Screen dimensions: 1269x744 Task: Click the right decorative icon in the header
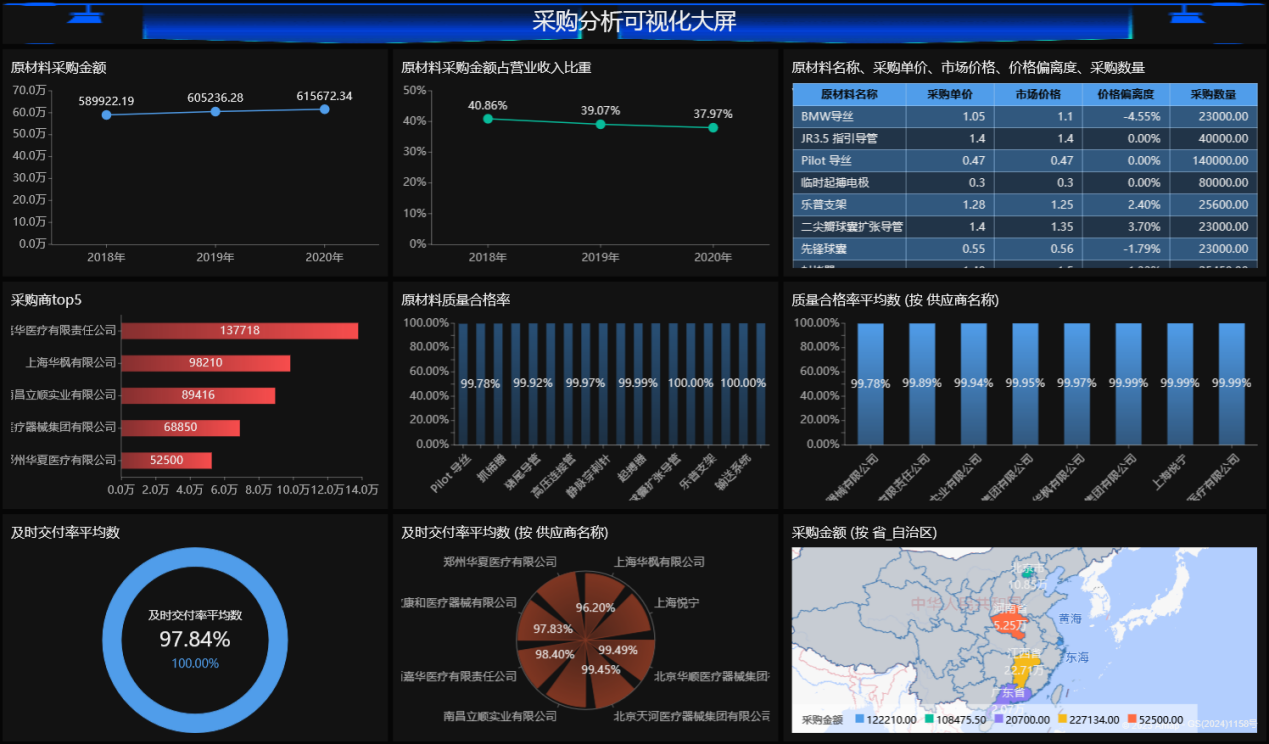coord(1186,14)
